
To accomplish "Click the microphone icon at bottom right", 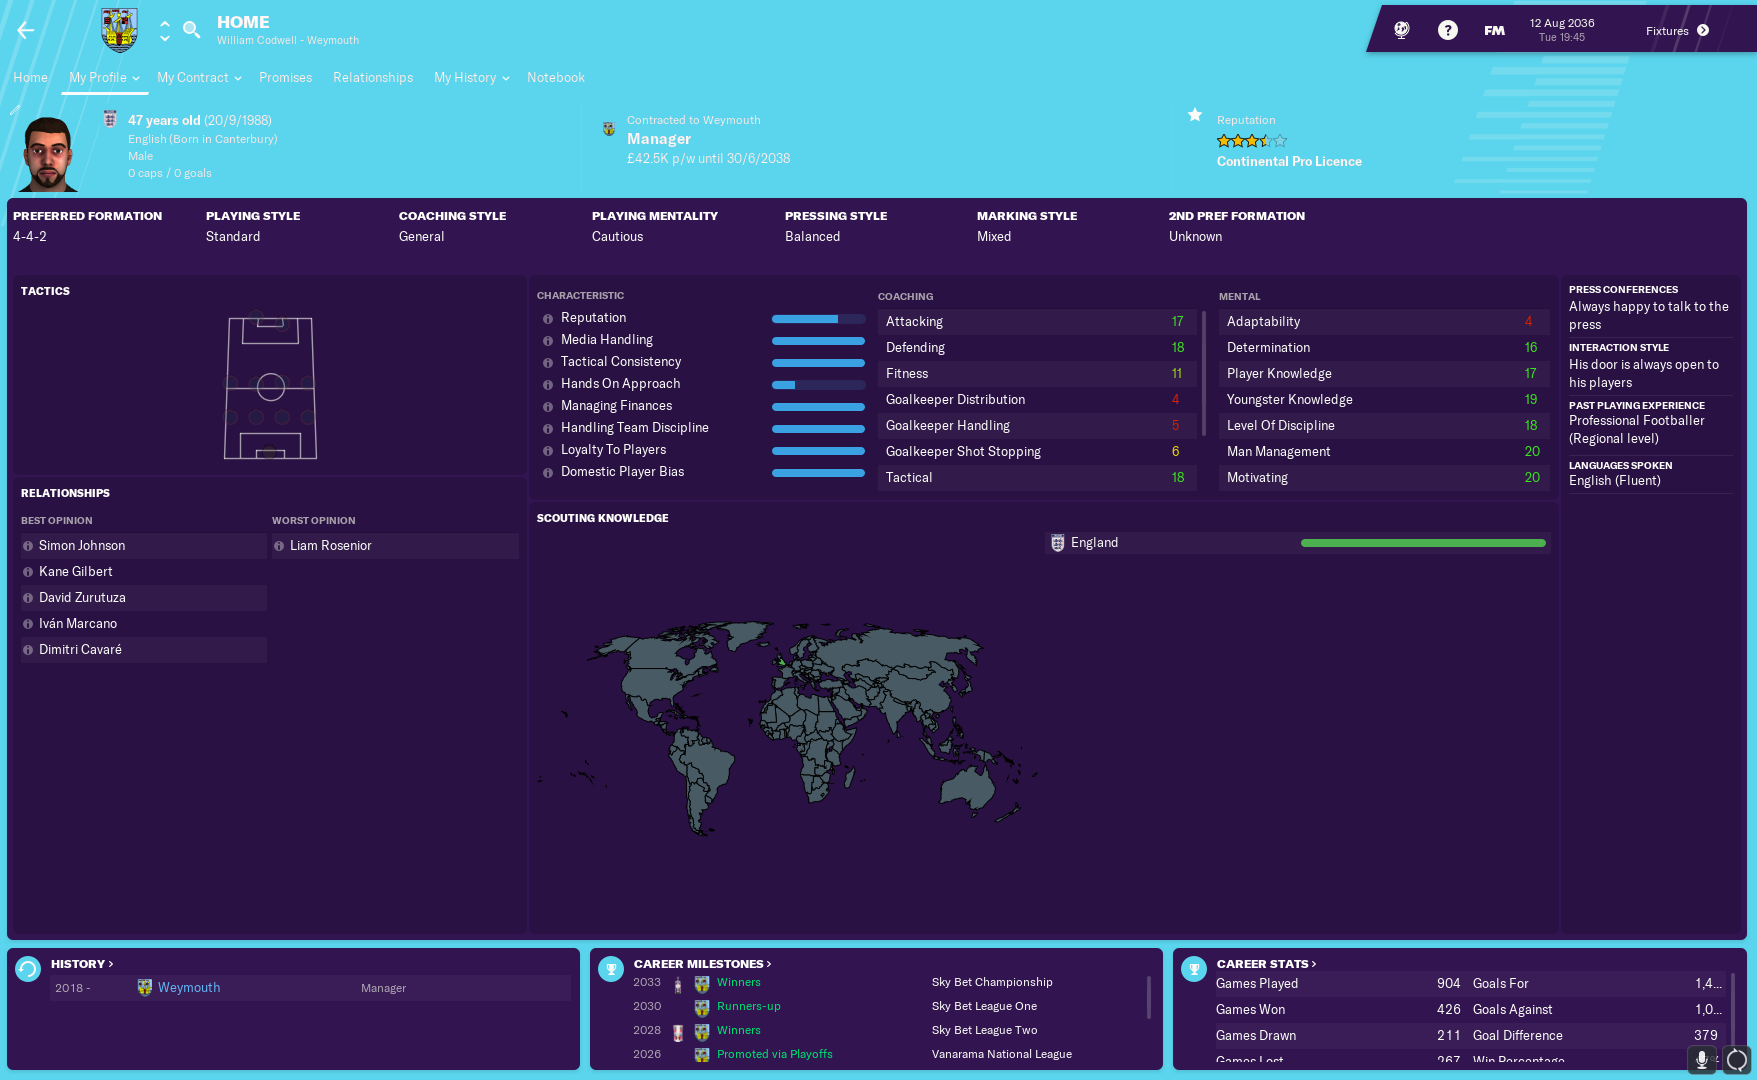I will [1701, 1060].
